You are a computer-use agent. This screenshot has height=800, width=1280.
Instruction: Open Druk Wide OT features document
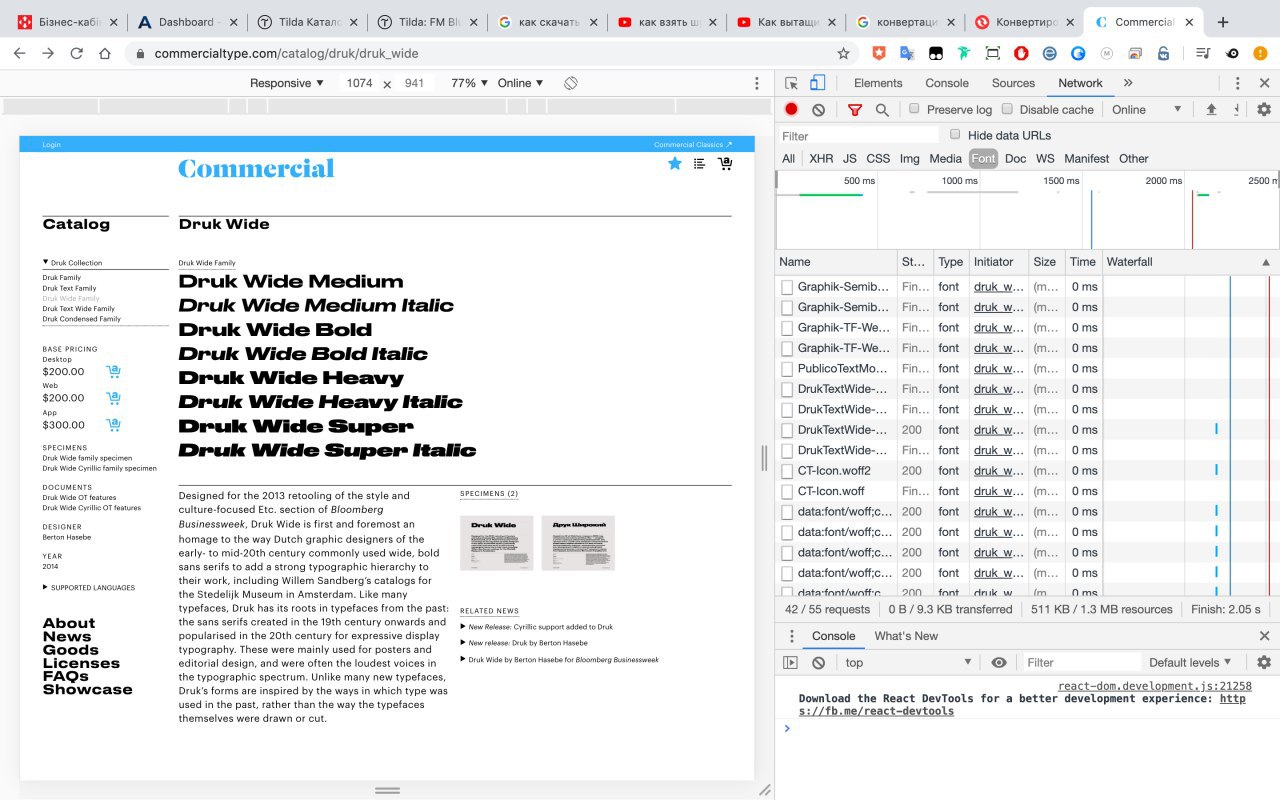pyautogui.click(x=79, y=497)
